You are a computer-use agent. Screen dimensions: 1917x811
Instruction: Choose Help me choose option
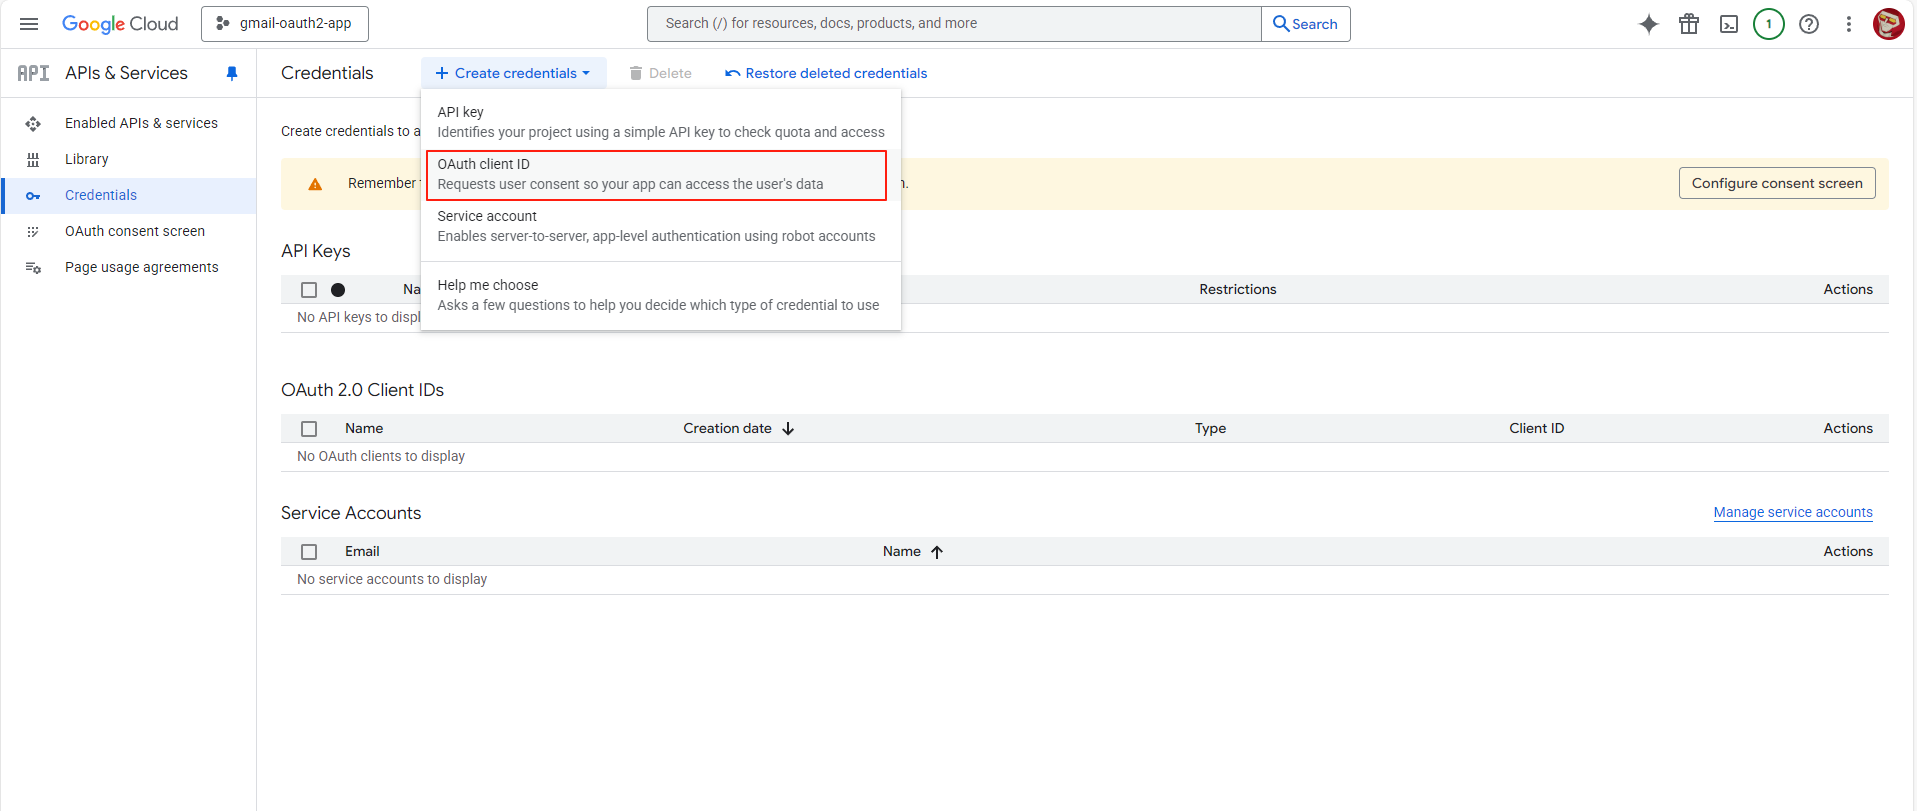(x=661, y=295)
